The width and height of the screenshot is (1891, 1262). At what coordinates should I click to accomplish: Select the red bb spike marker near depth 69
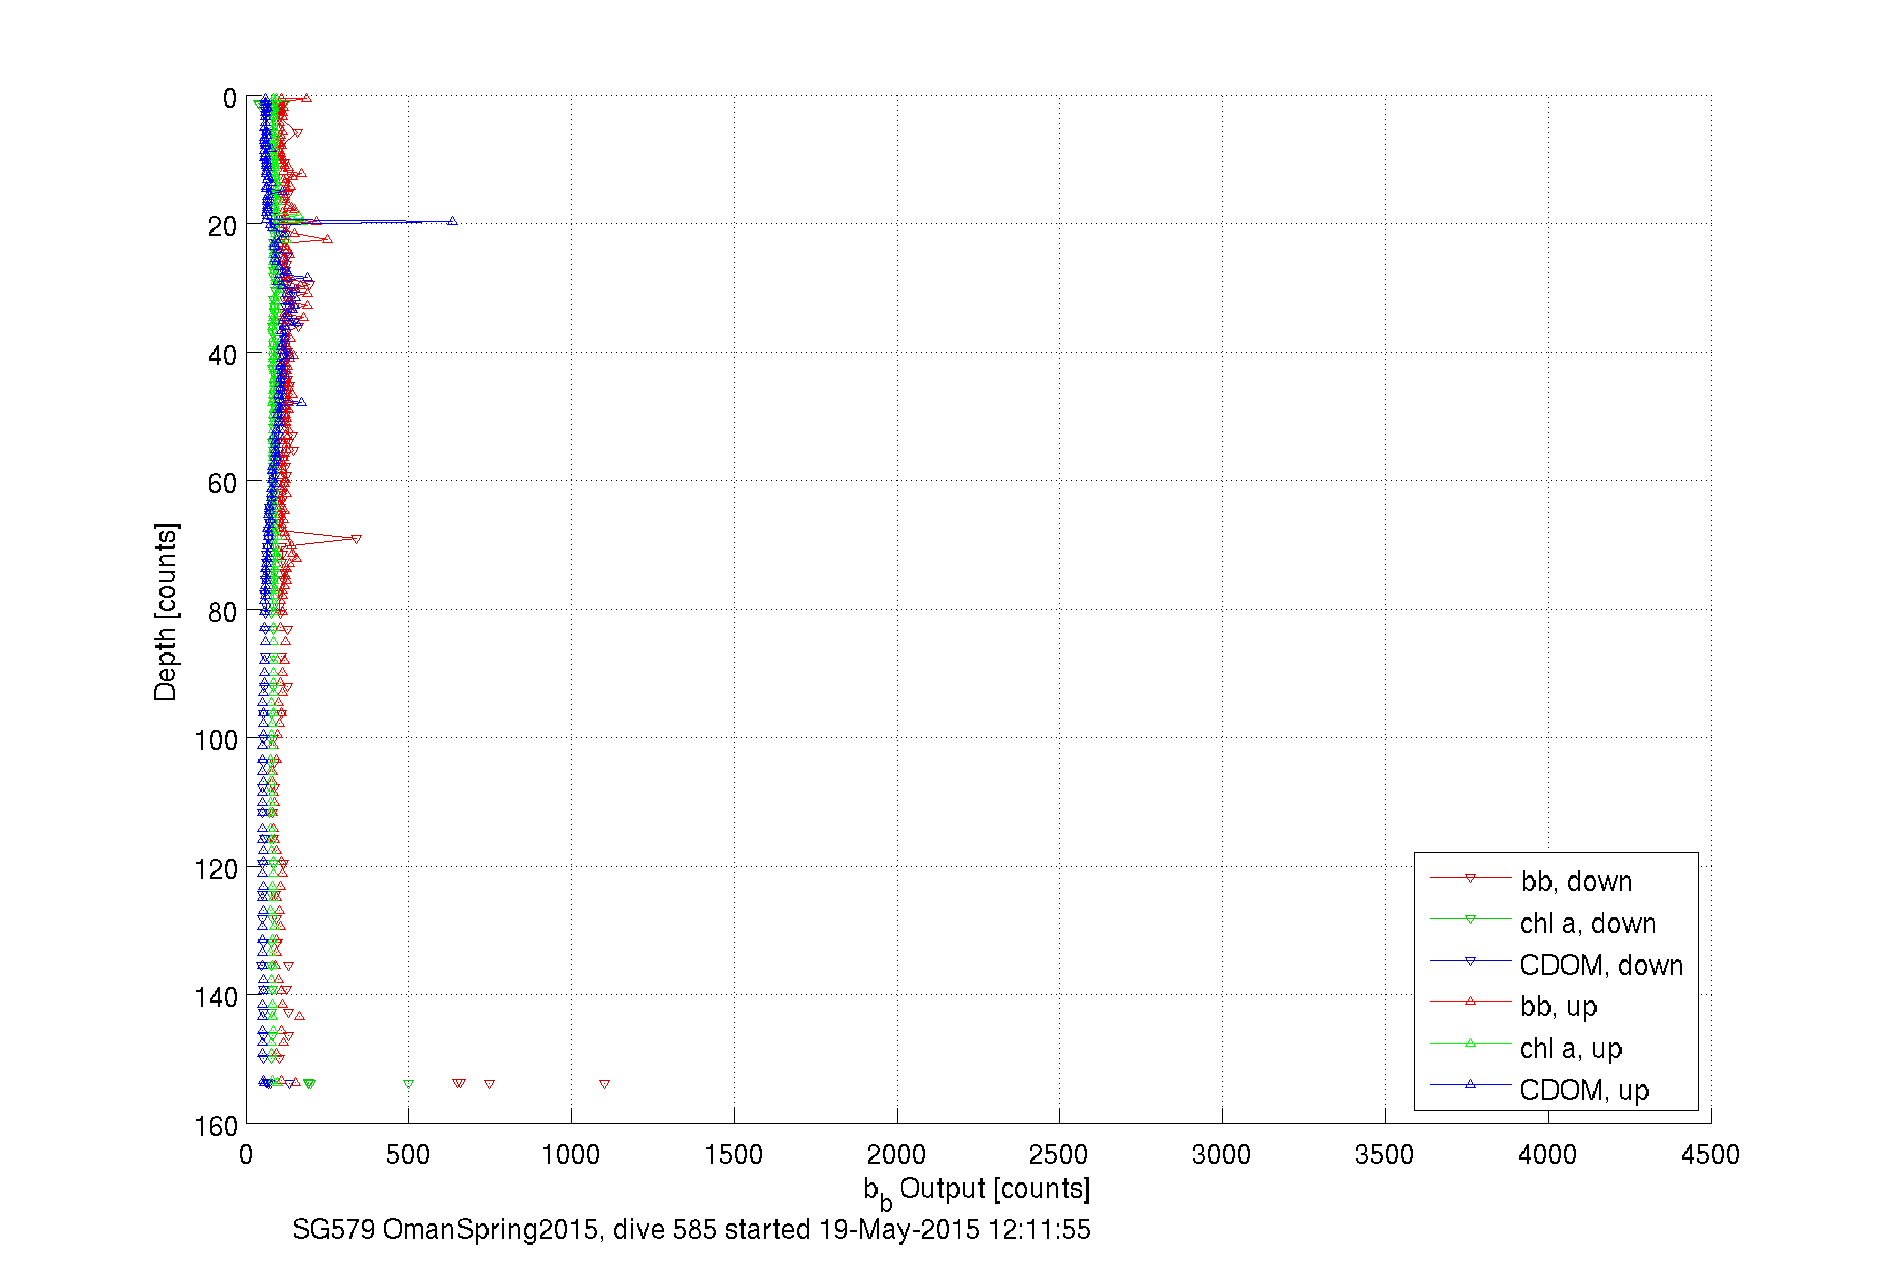(x=356, y=539)
